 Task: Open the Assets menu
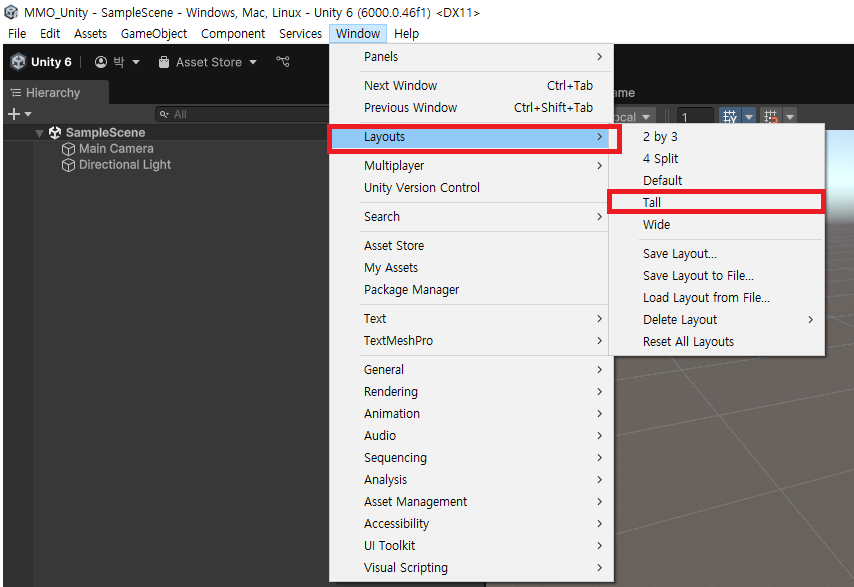90,34
